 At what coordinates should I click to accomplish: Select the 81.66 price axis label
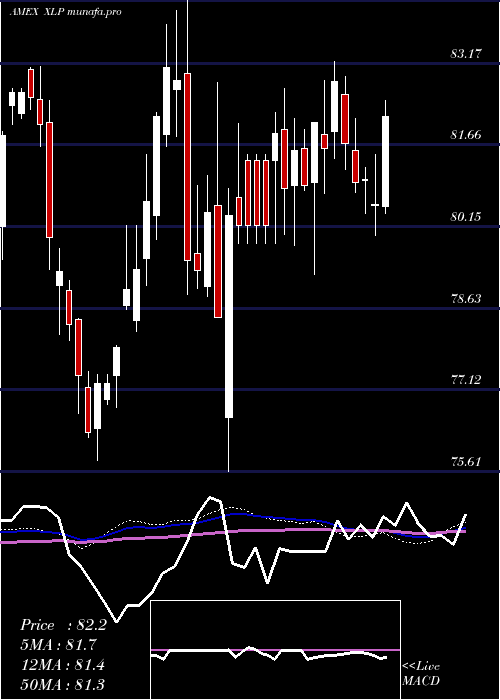tap(466, 135)
